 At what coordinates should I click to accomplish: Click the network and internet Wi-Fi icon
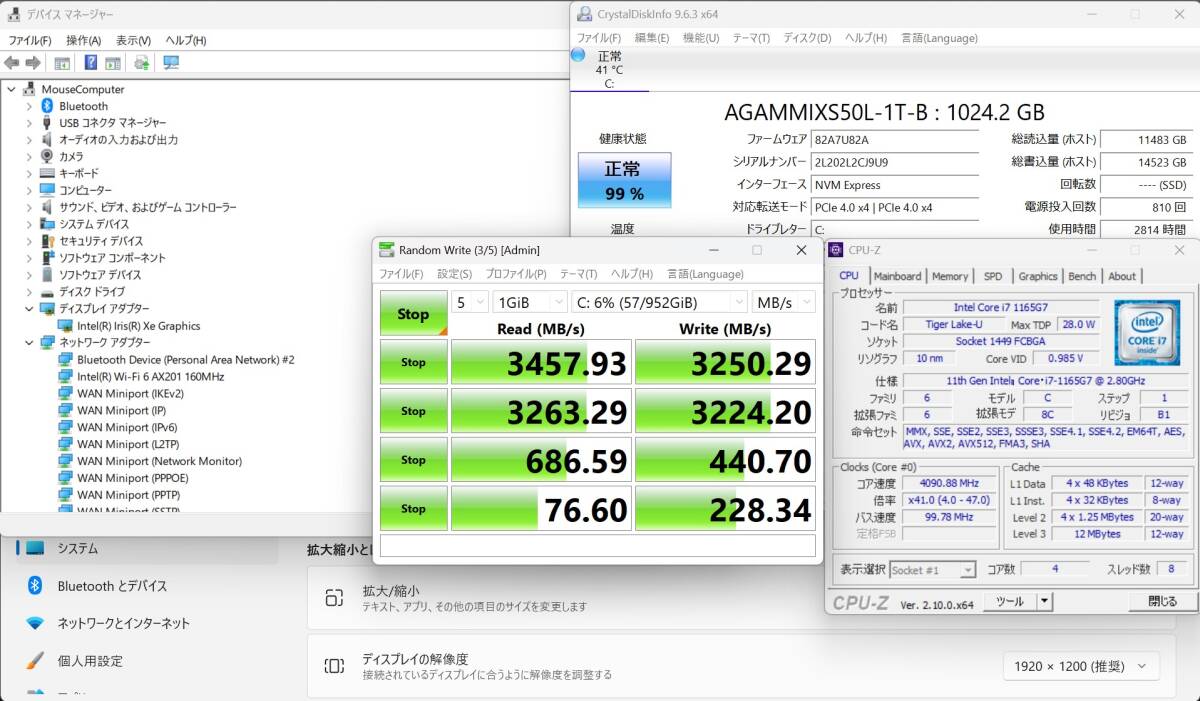point(35,623)
